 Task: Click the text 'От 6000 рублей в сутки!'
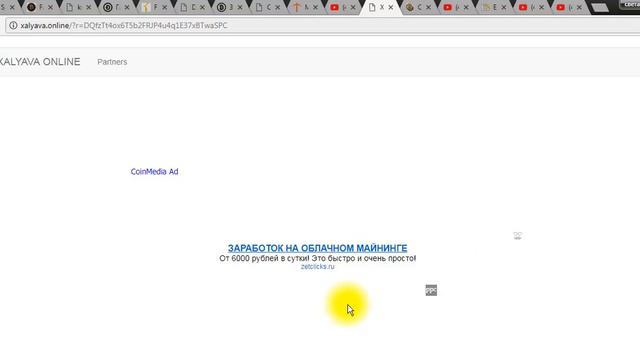264,258
